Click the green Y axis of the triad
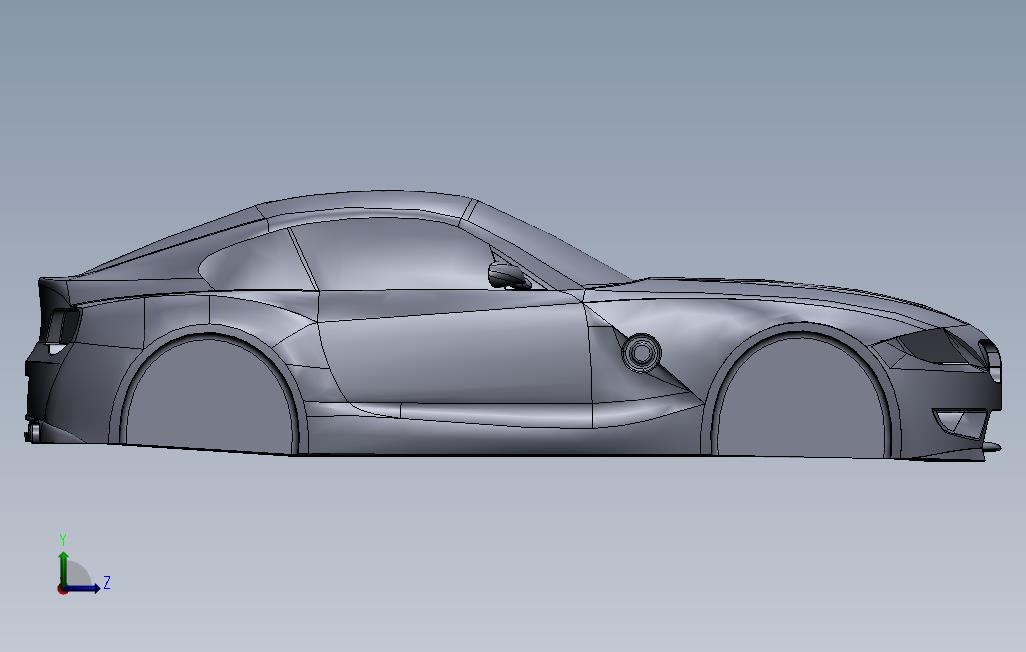This screenshot has width=1026, height=652. 63,568
